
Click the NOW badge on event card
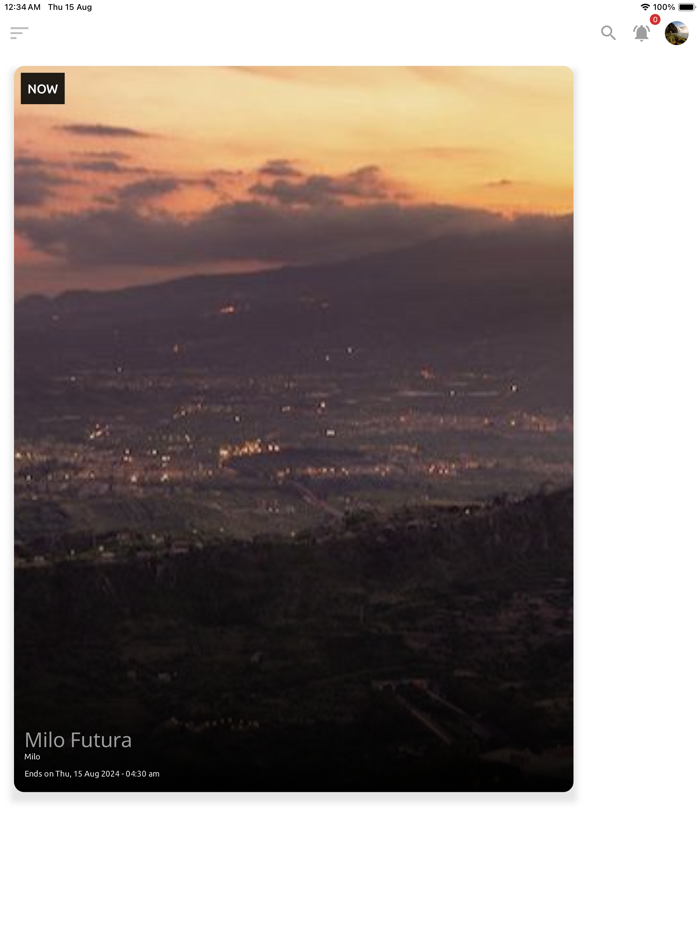pyautogui.click(x=43, y=89)
